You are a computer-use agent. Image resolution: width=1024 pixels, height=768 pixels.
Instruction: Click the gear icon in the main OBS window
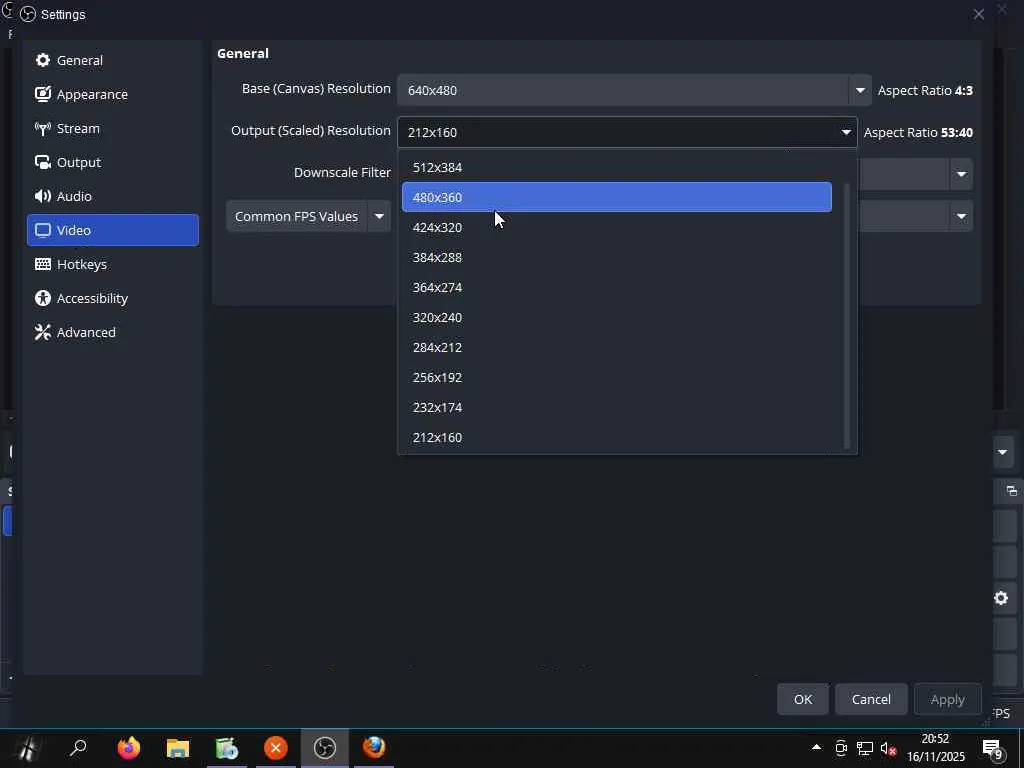point(1001,598)
